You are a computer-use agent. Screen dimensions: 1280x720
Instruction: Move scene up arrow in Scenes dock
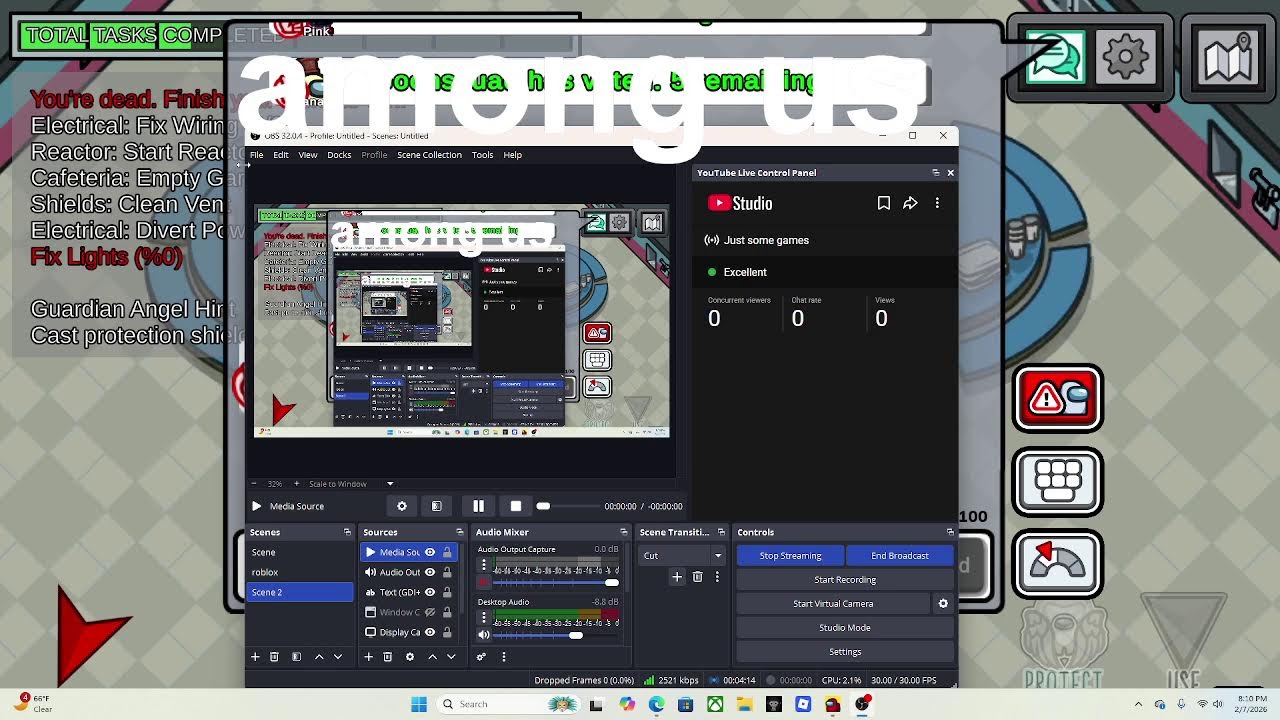pyautogui.click(x=319, y=657)
